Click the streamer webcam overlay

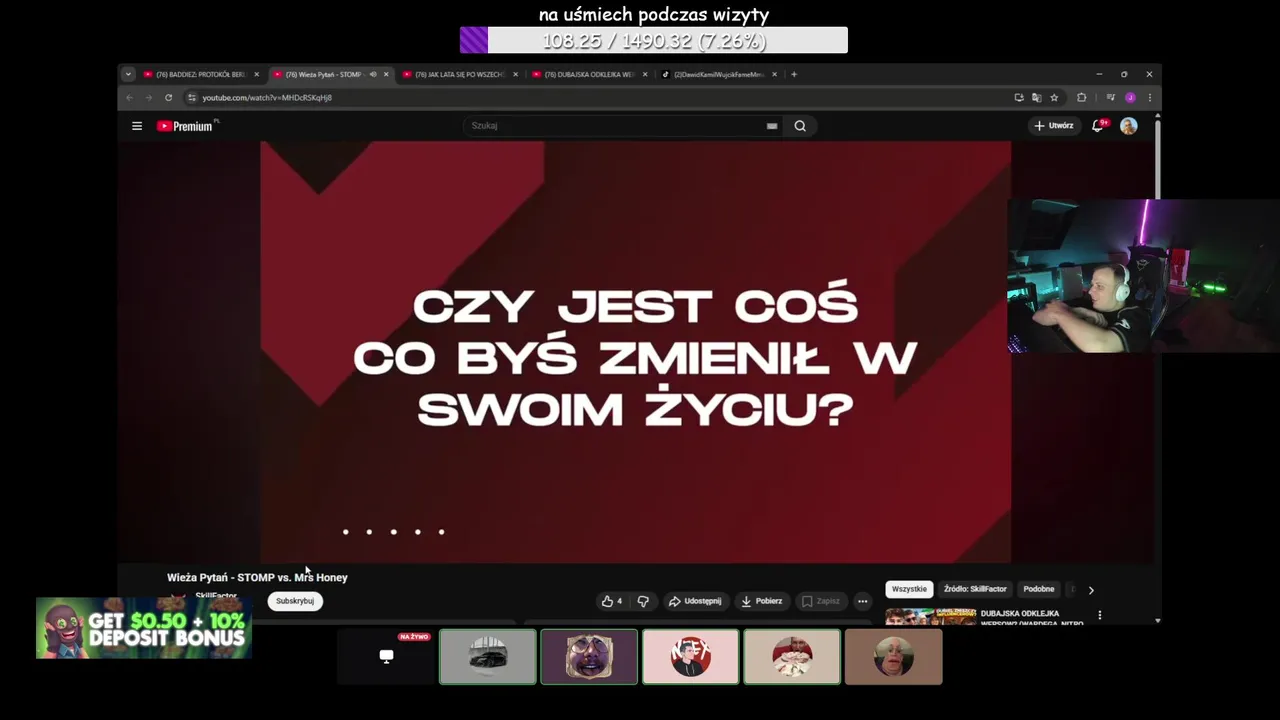(1143, 275)
